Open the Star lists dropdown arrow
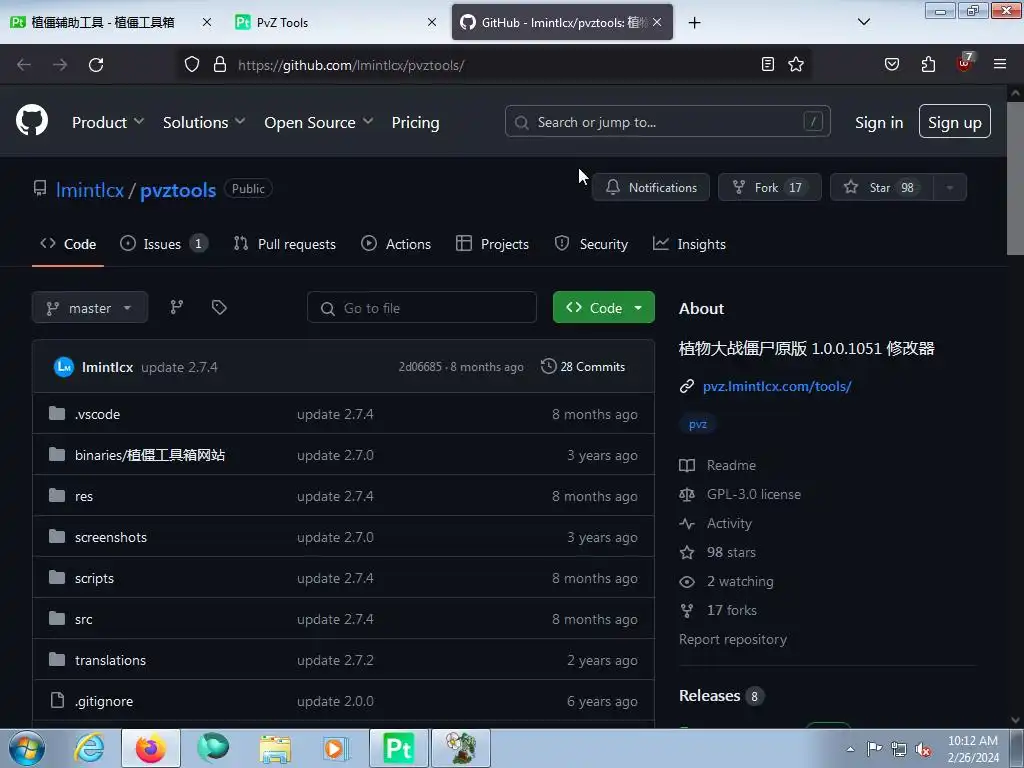This screenshot has height=768, width=1024. point(950,187)
